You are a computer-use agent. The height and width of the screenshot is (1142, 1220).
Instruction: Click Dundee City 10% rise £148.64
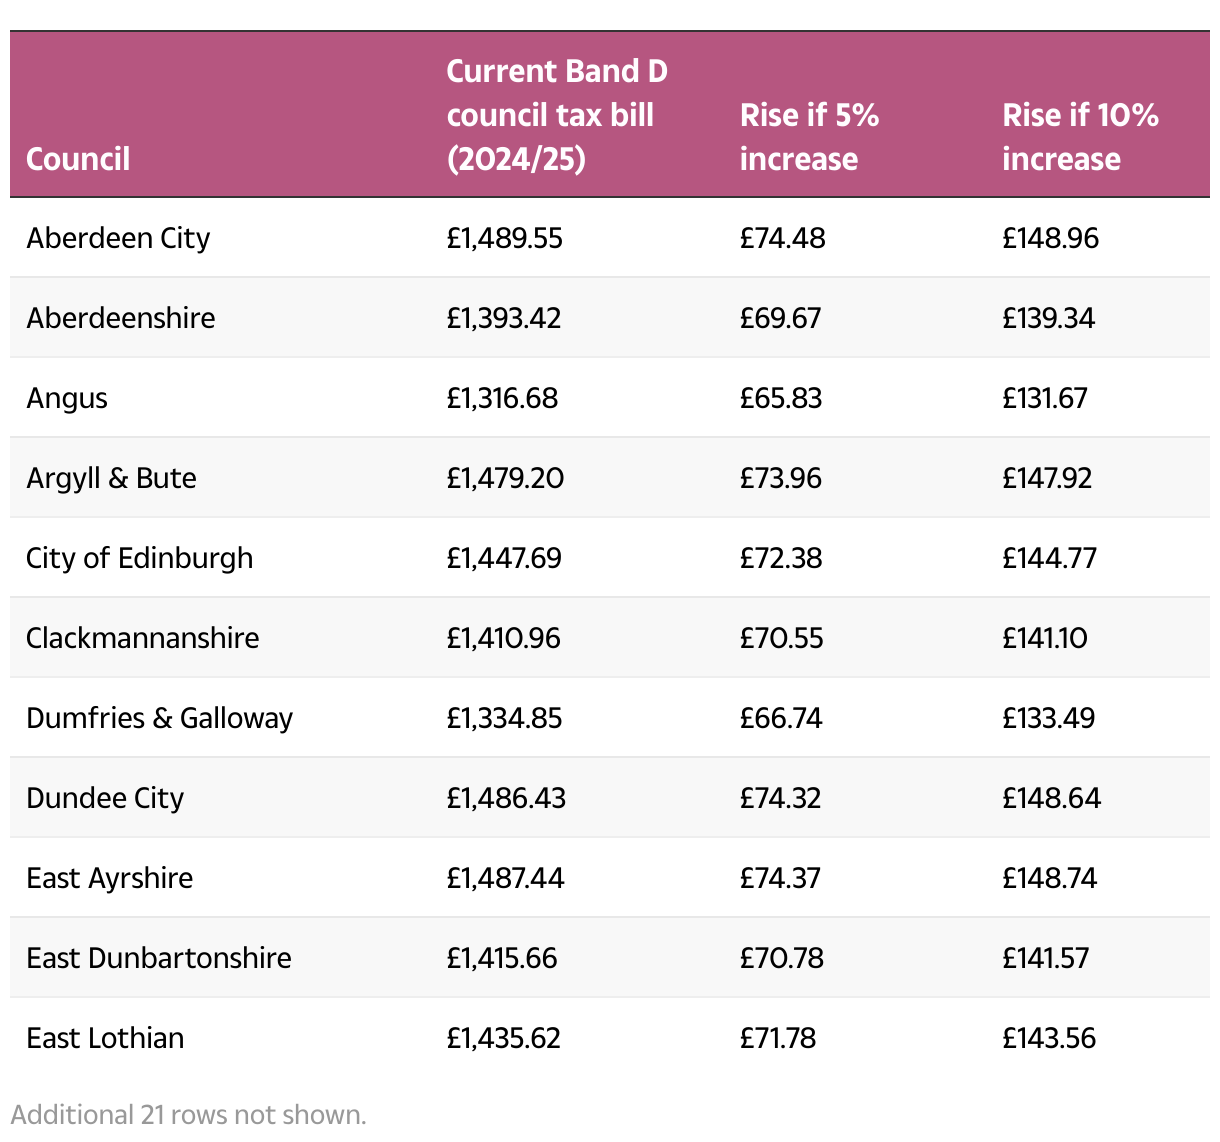tap(1051, 798)
